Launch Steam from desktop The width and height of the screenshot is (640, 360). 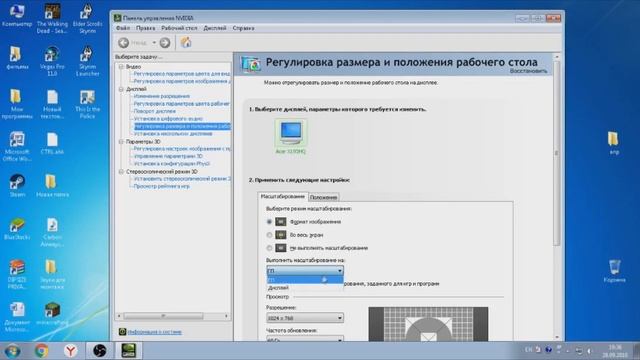click(17, 186)
